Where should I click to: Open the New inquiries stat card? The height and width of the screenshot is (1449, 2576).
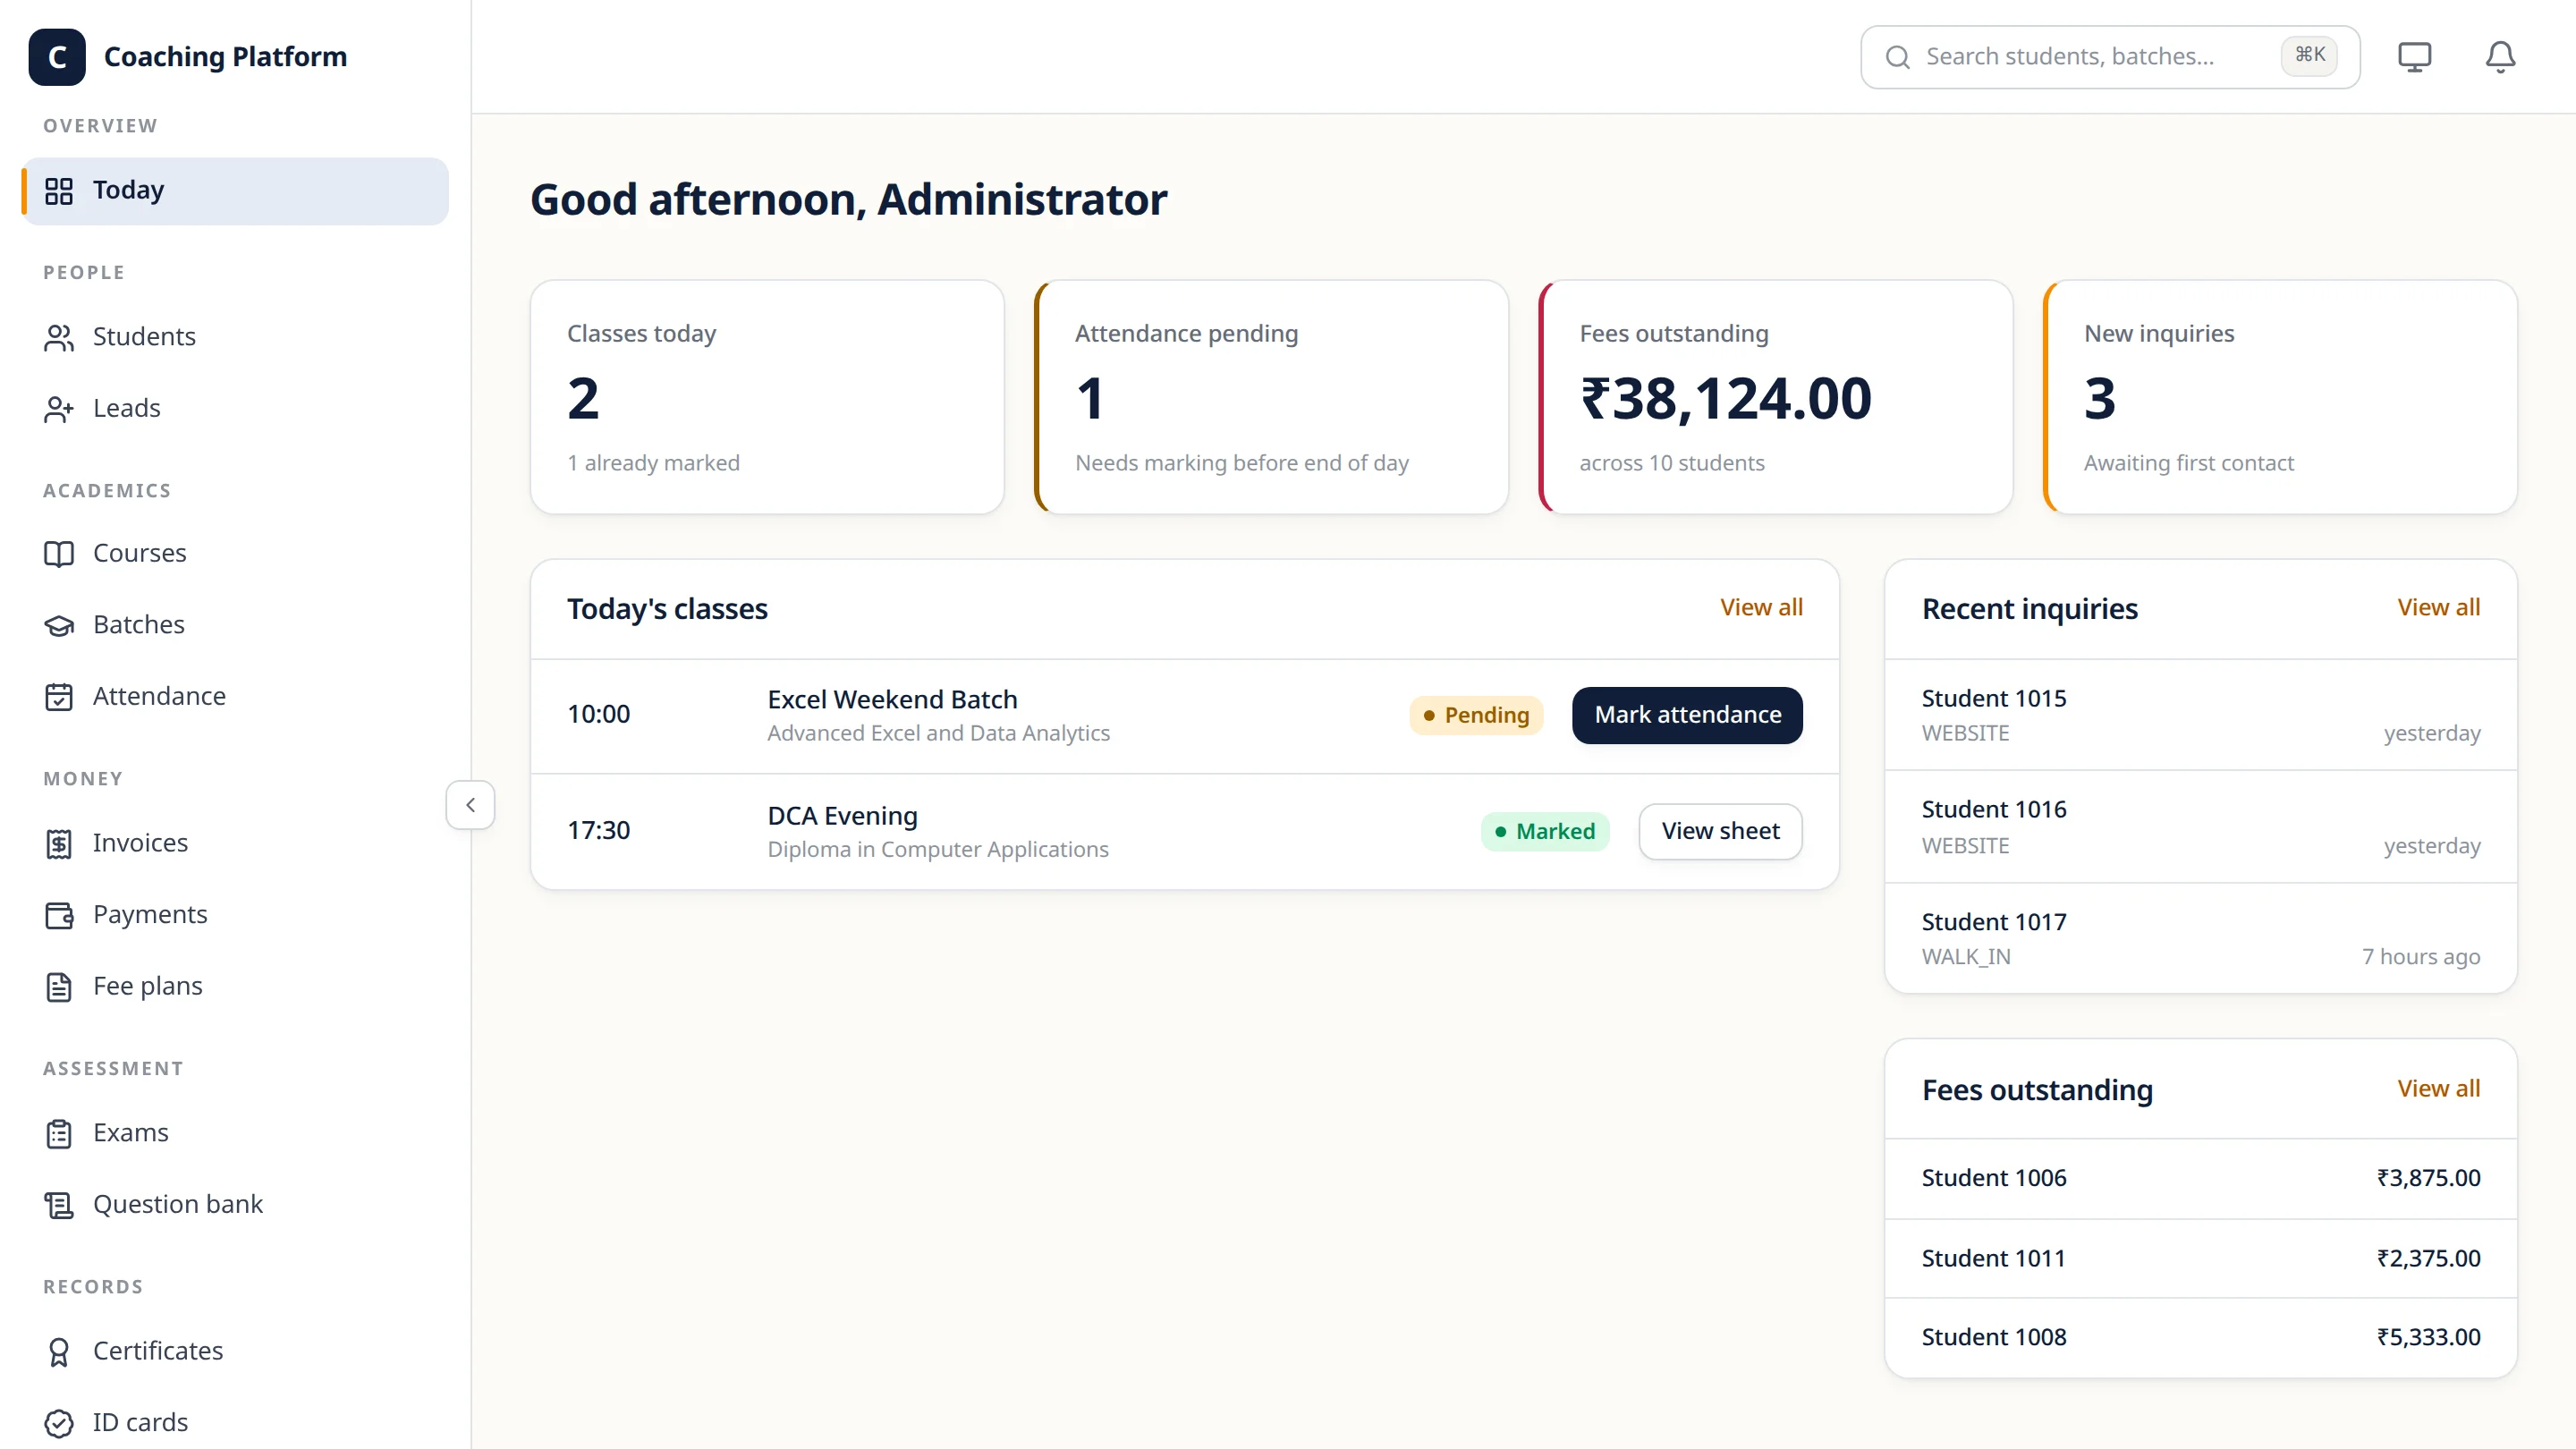coord(2280,397)
